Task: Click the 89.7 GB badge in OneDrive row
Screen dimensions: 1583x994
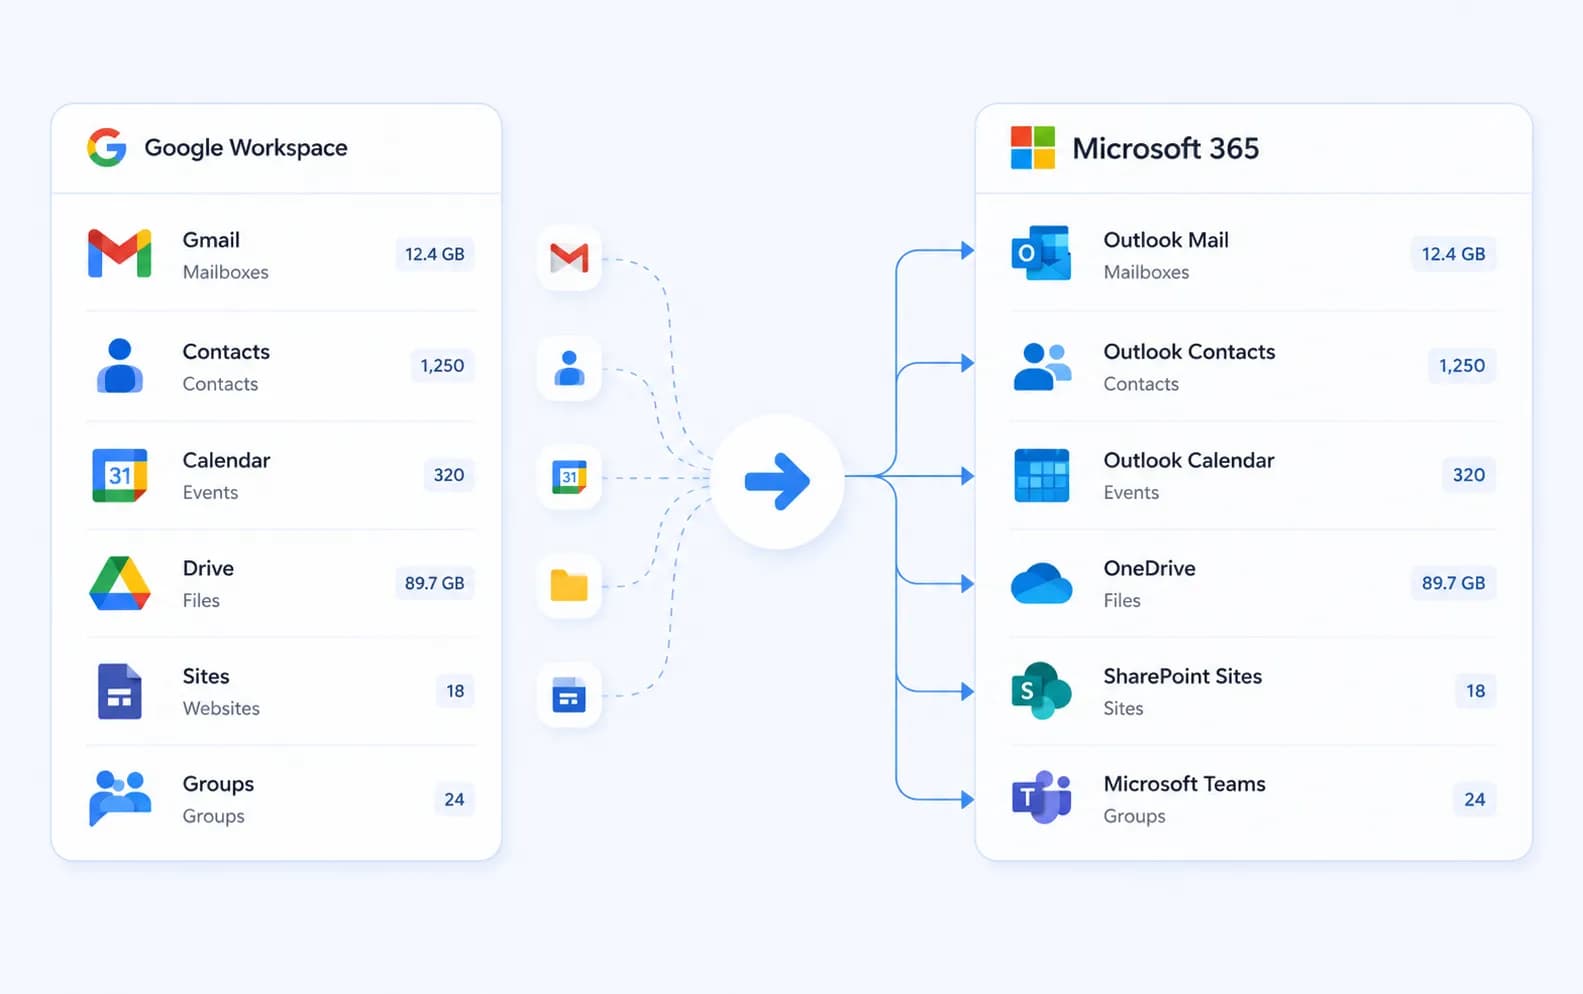Action: point(1454,583)
